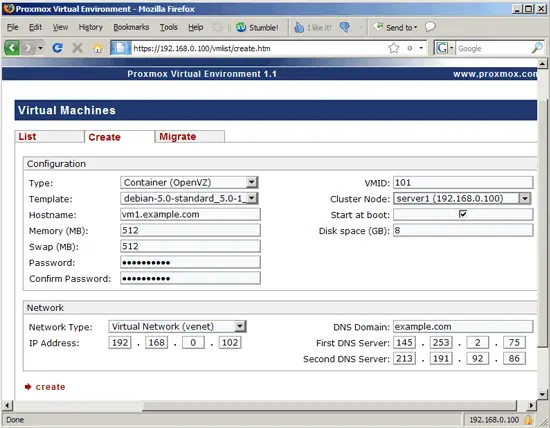Open the Bookmarks menu
The image size is (550, 428).
click(131, 27)
